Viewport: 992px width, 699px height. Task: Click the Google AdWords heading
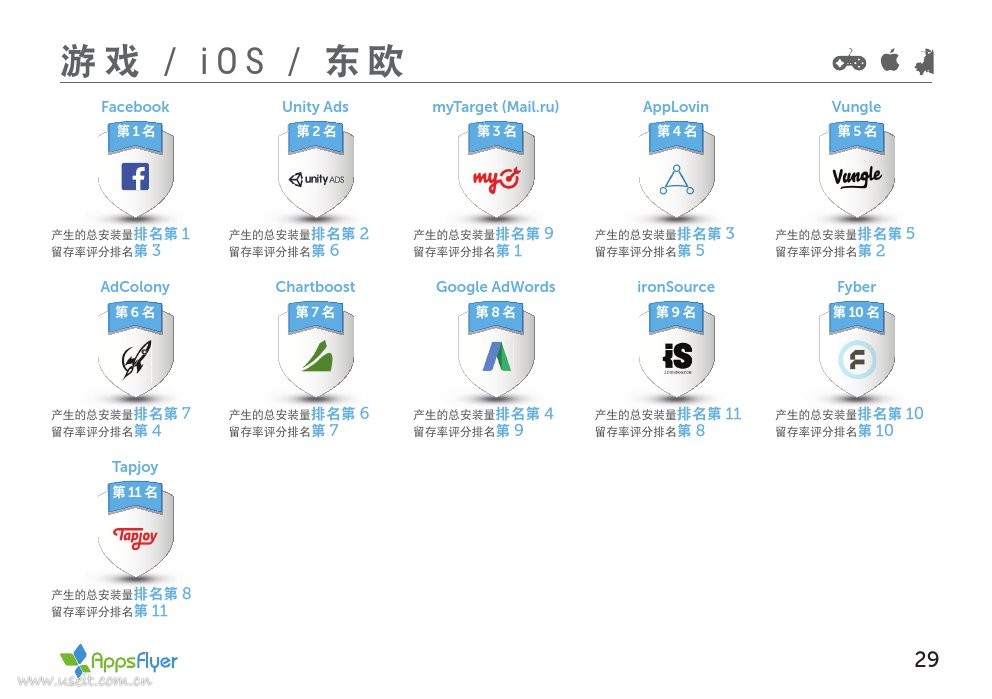click(495, 287)
